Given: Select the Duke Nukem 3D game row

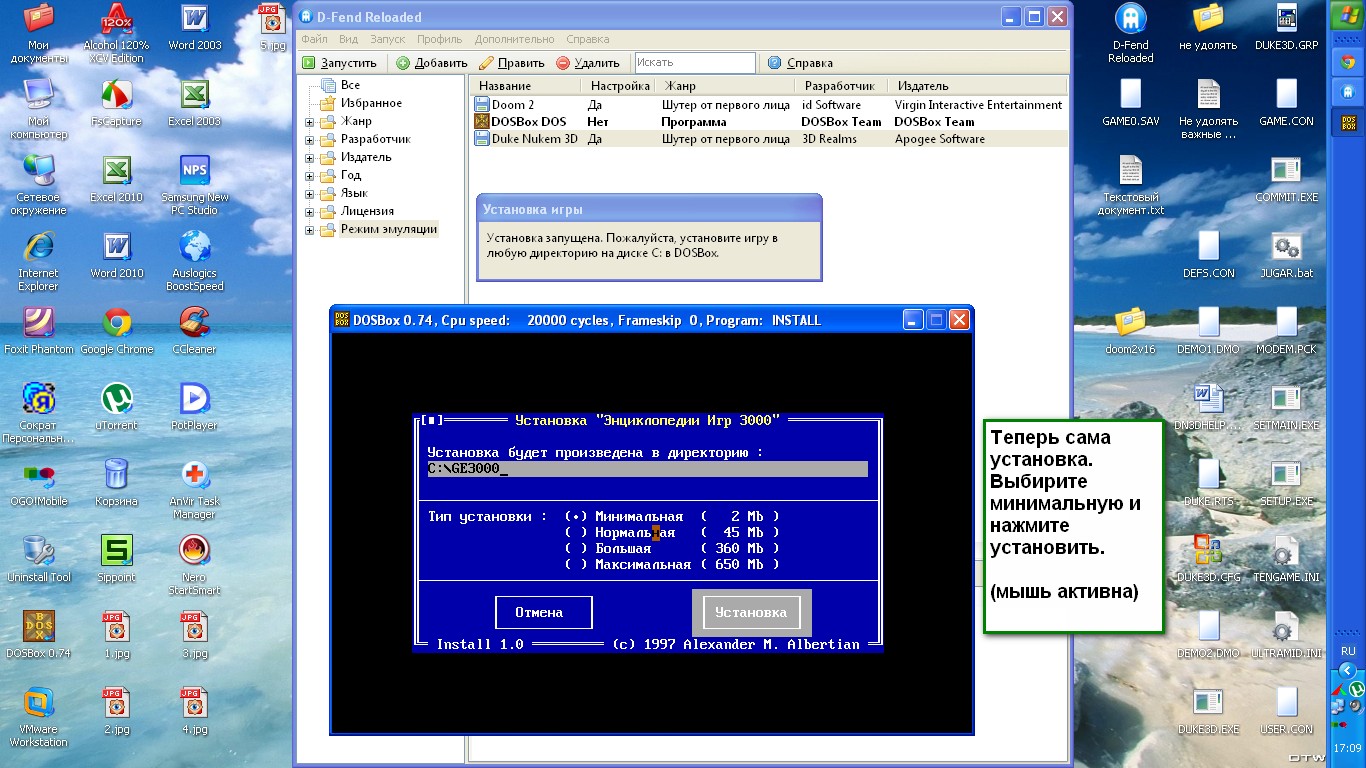Looking at the screenshot, I should pos(769,140).
